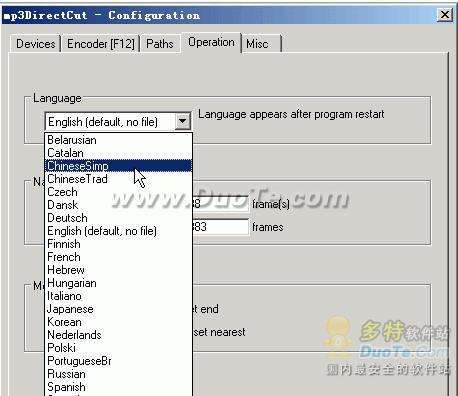Click the frames input field showing 83
Viewport: 458px width, 396px height.
(221, 227)
